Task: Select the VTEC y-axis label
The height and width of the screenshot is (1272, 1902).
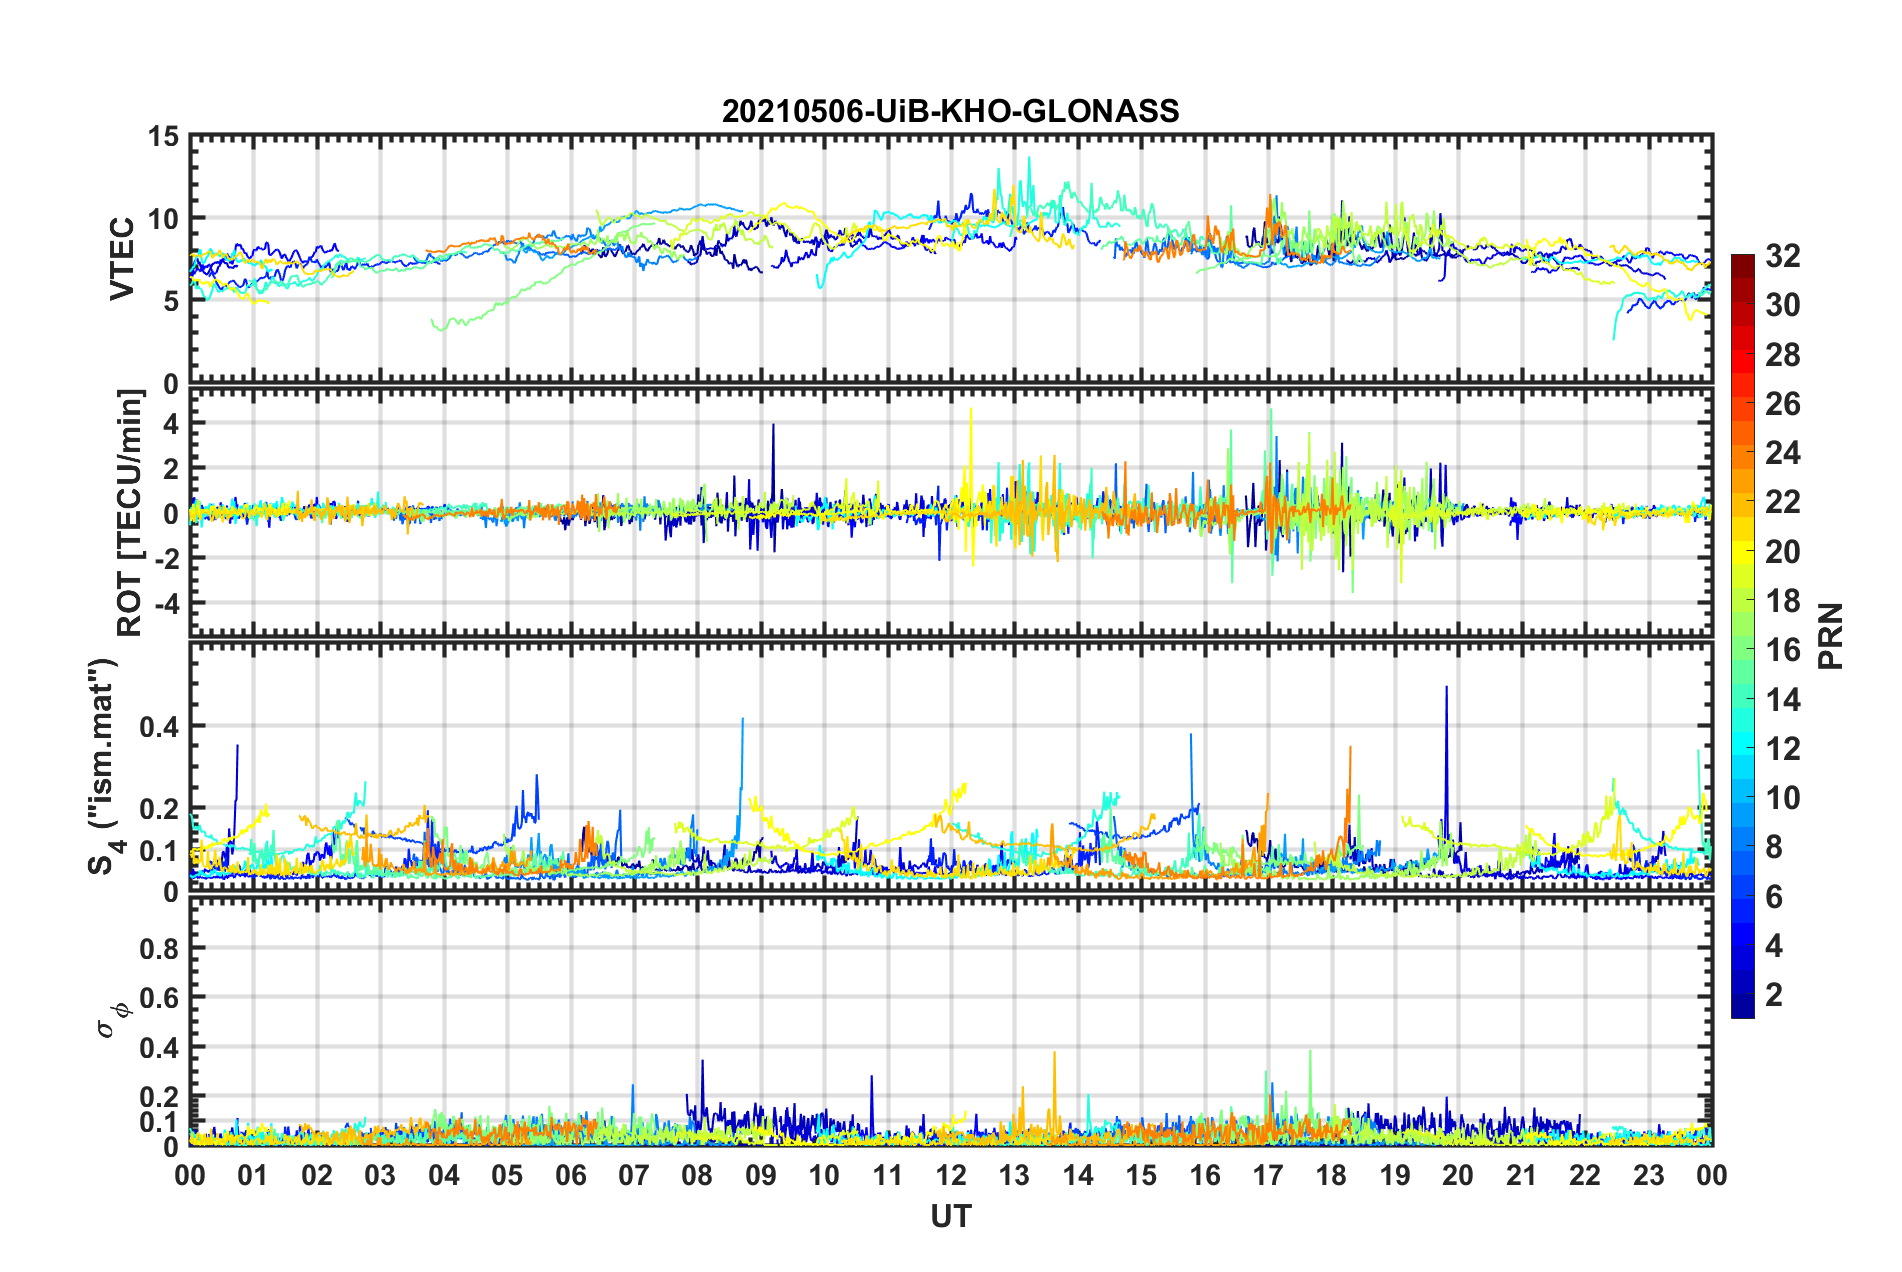Action: (x=122, y=259)
